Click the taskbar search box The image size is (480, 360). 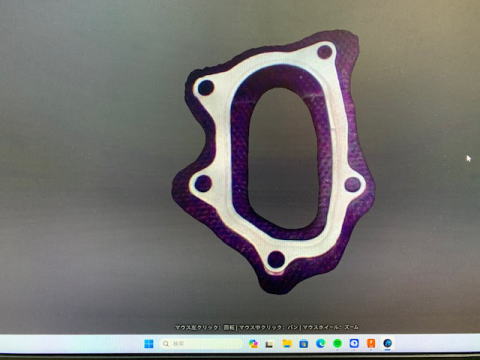click(201, 344)
